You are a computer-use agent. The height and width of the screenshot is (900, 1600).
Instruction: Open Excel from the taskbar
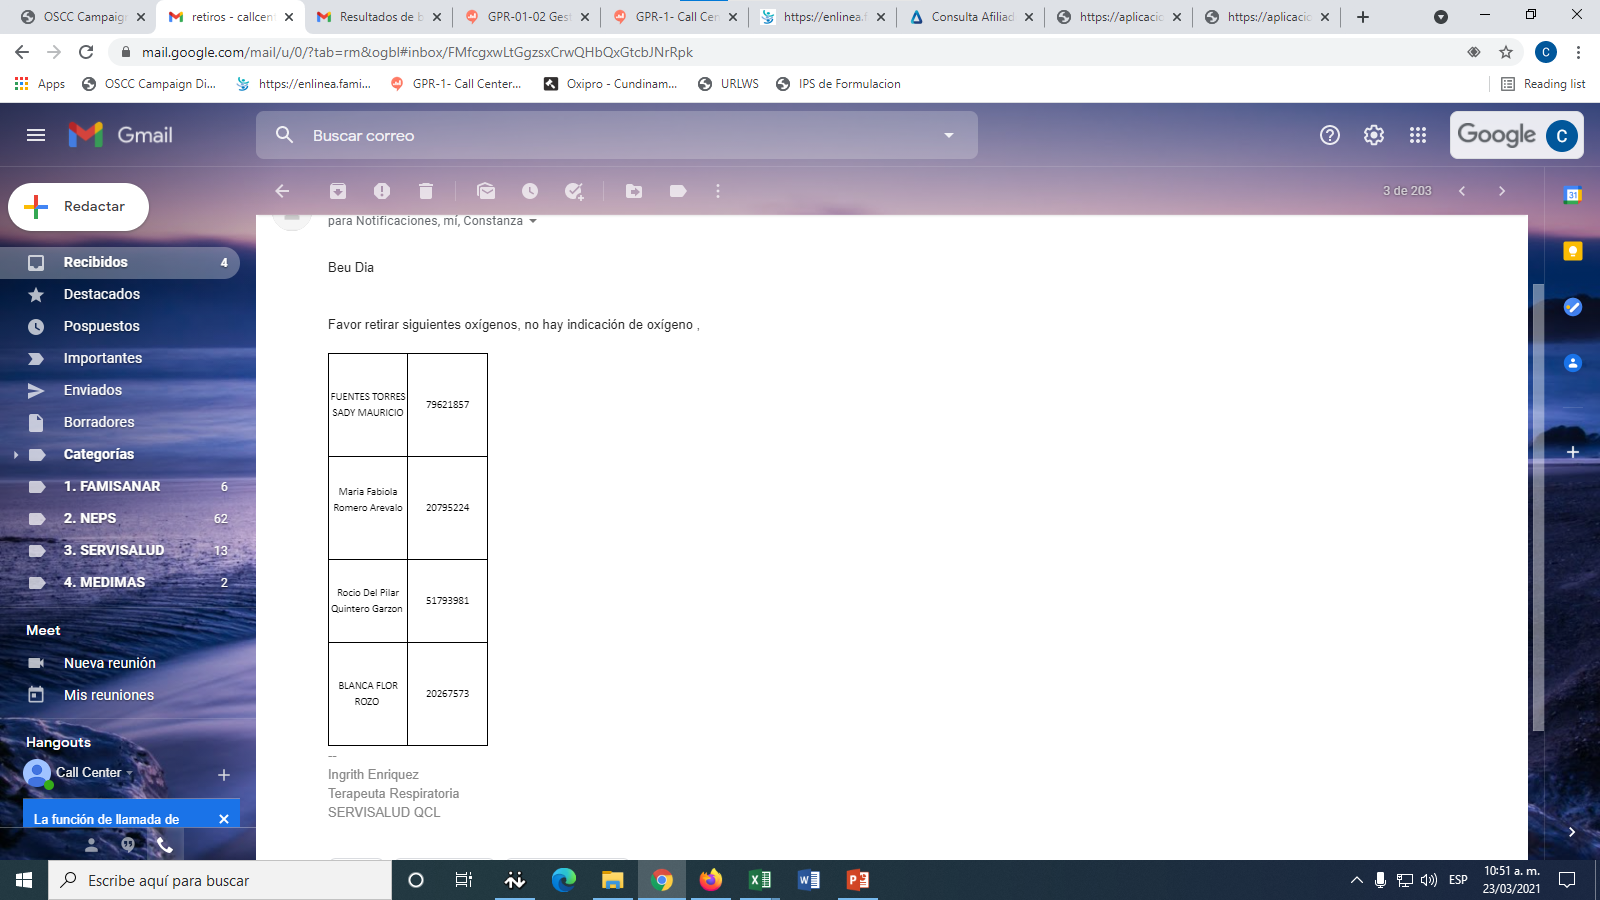point(760,880)
